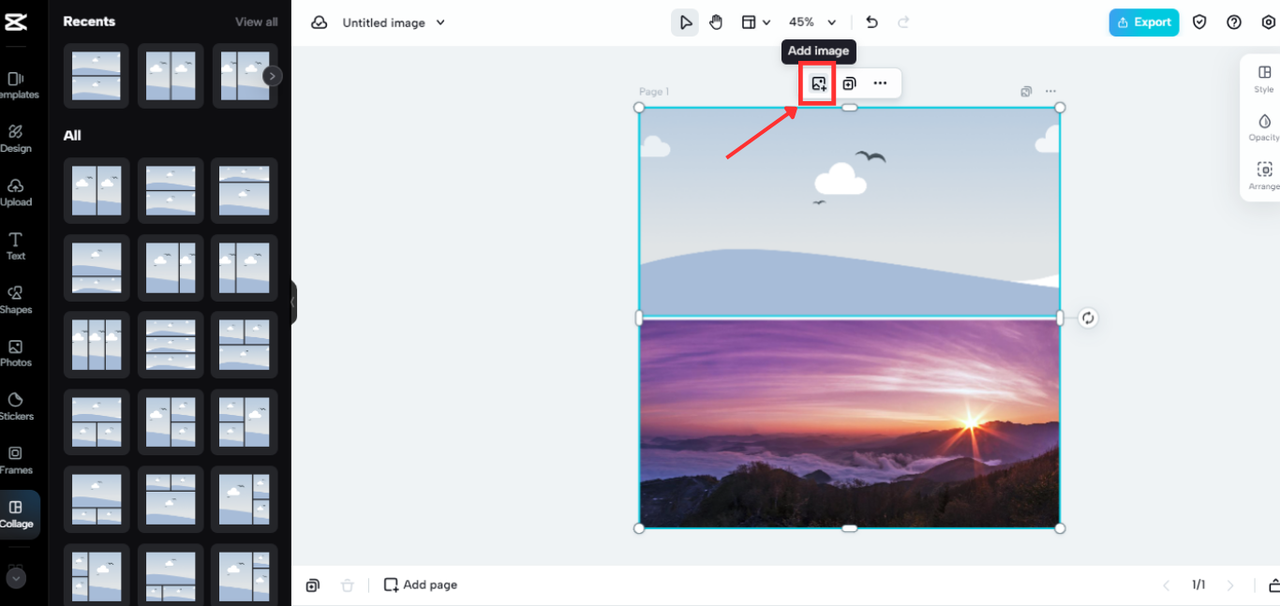Click the Redo arrow

[904, 22]
